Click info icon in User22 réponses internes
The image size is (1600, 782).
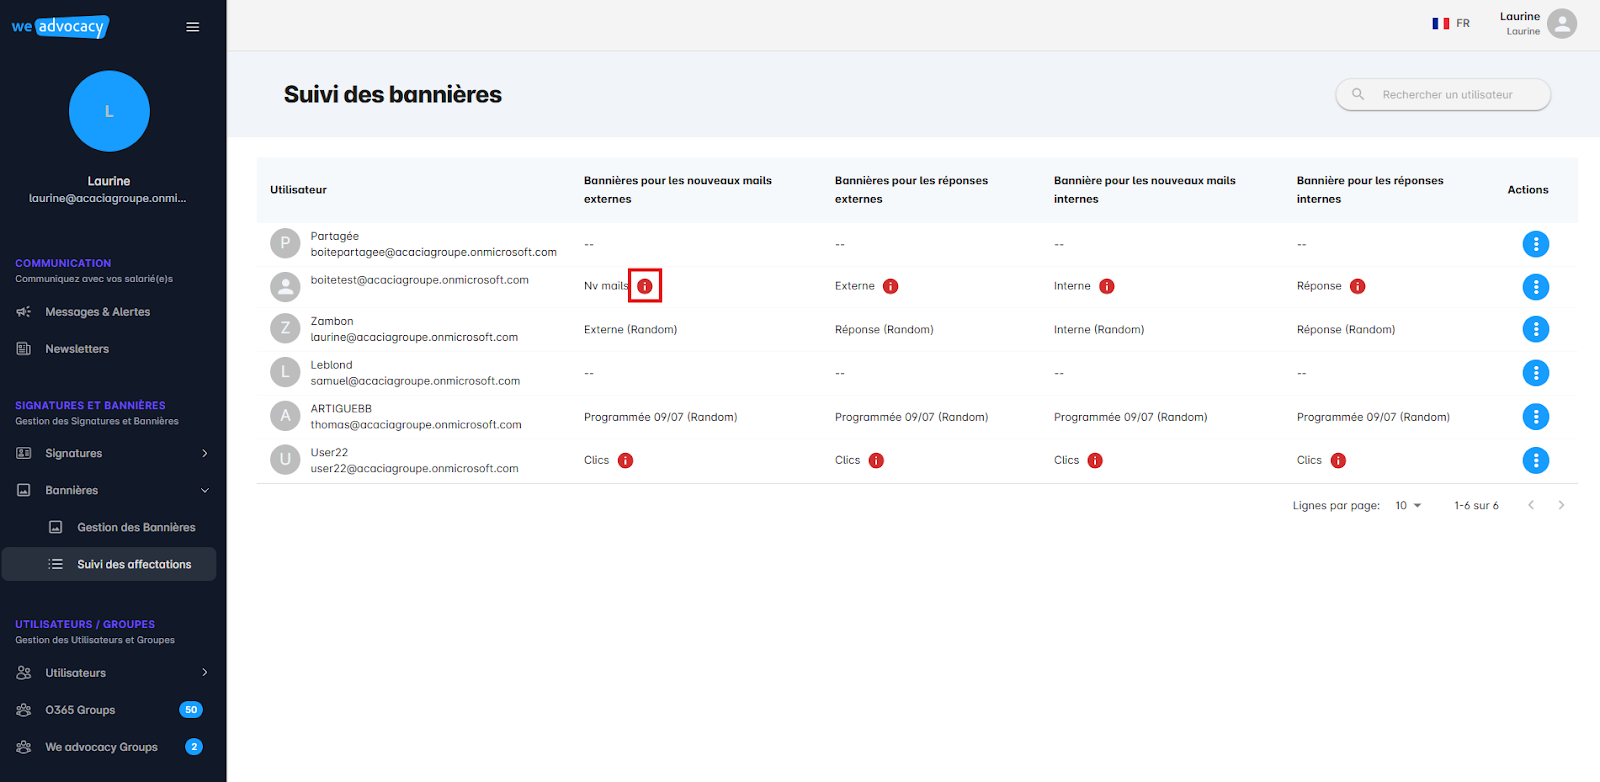(1338, 460)
